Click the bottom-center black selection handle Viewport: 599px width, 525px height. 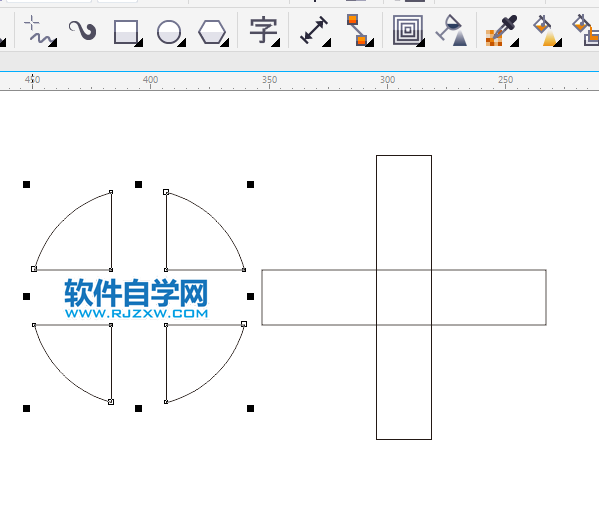(138, 408)
